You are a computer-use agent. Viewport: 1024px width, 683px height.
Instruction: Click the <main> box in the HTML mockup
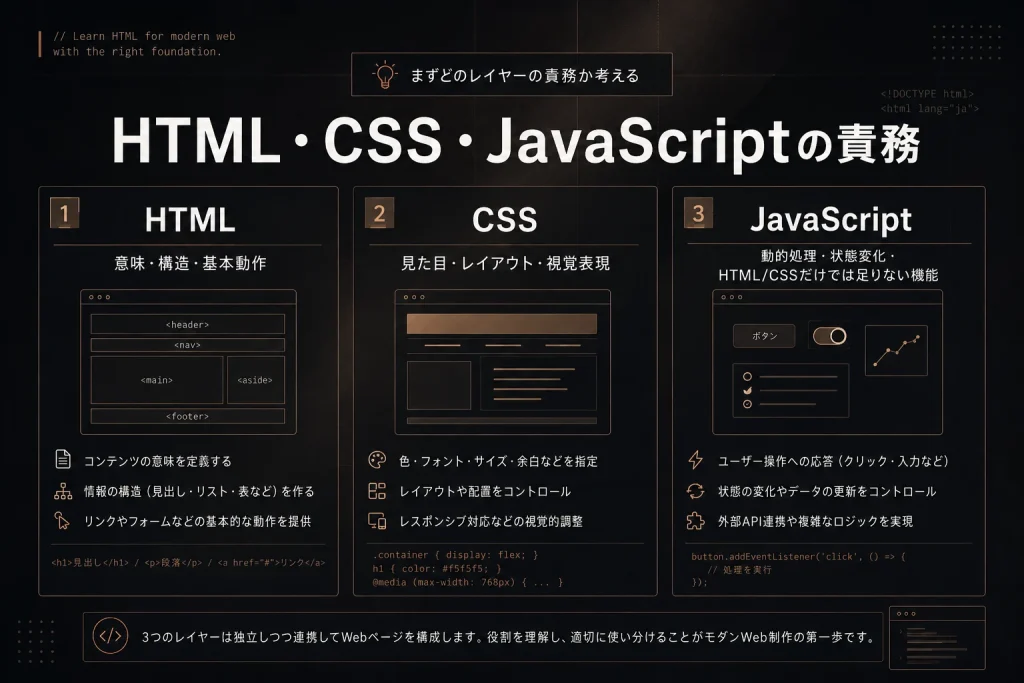click(x=157, y=380)
